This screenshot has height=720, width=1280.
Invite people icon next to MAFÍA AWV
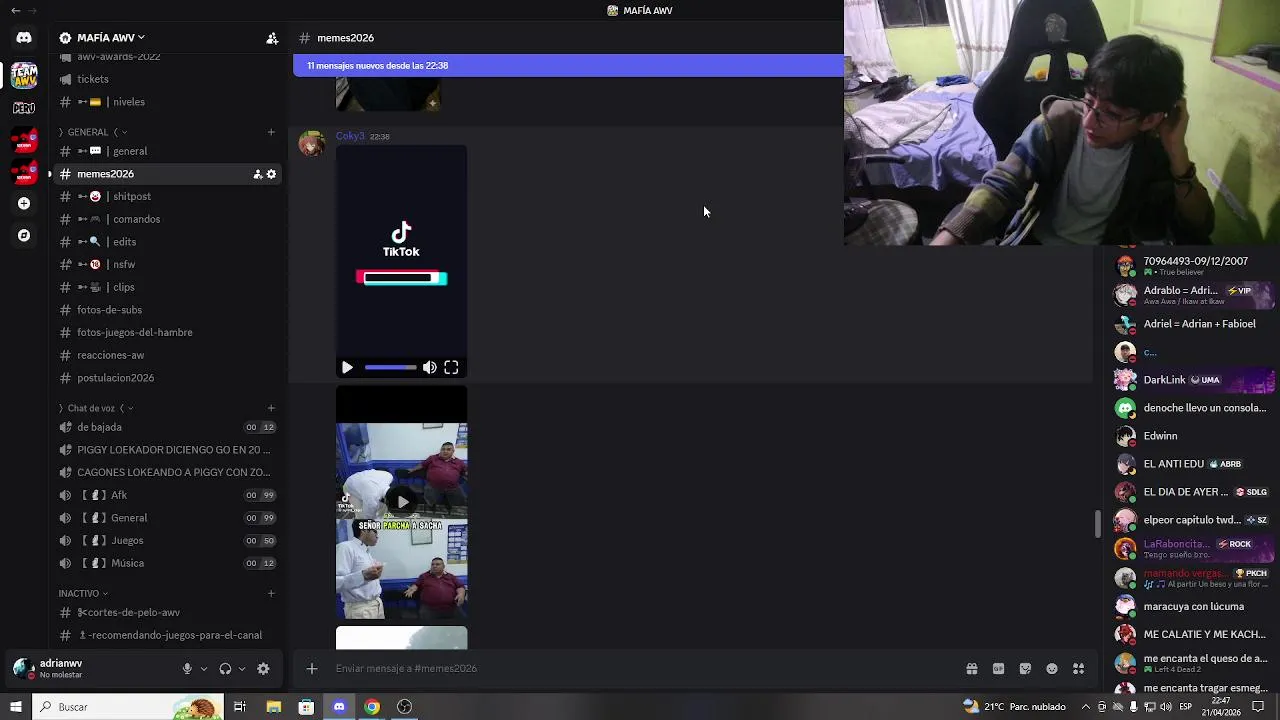pos(272,38)
